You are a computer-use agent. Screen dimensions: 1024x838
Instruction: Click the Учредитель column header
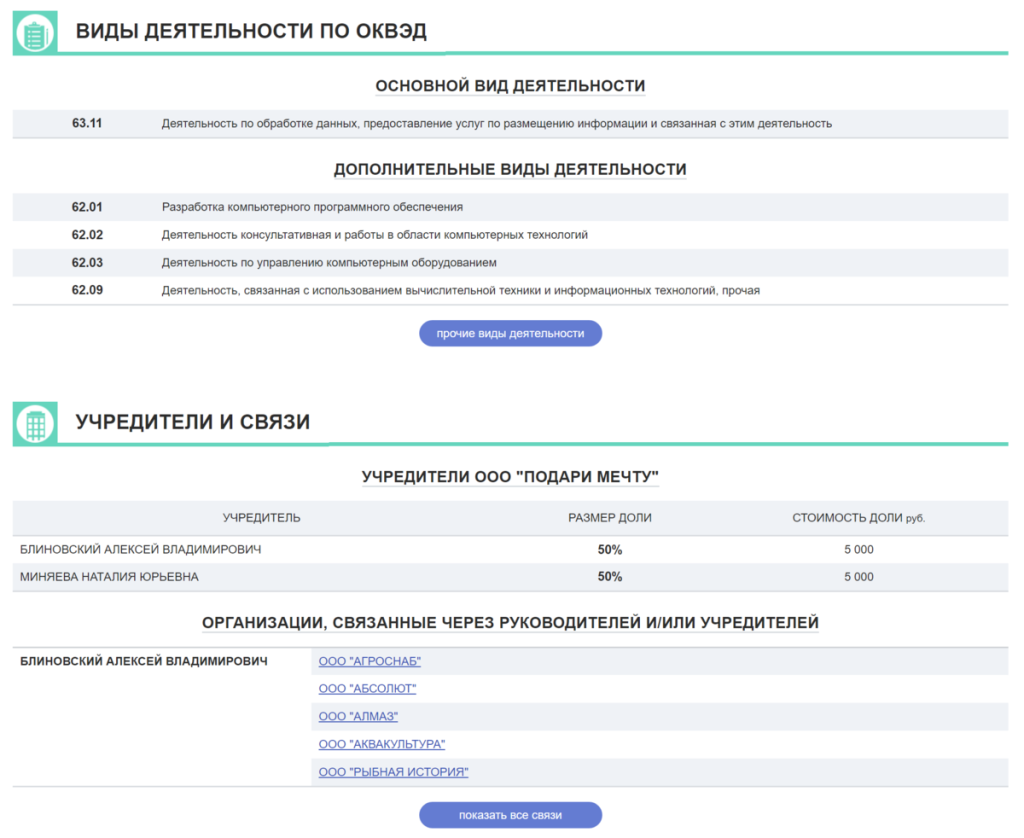[261, 518]
